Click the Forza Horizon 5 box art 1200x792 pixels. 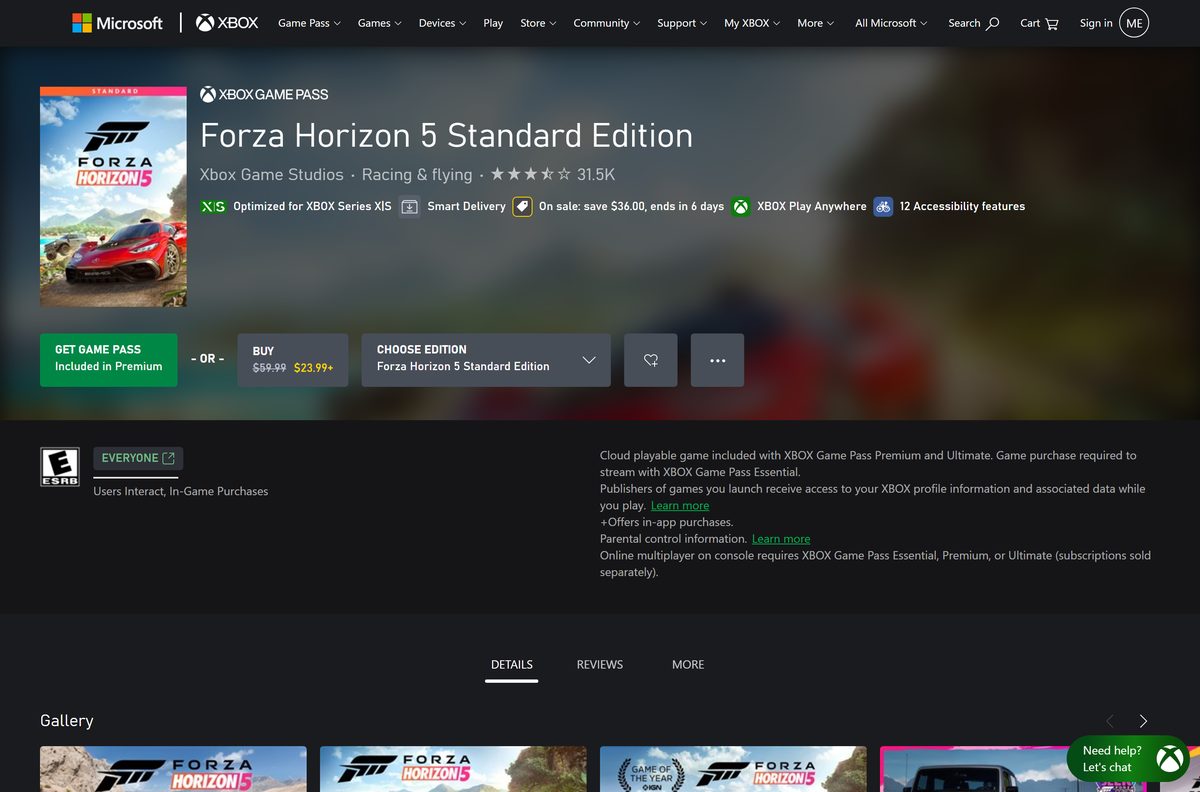point(113,197)
